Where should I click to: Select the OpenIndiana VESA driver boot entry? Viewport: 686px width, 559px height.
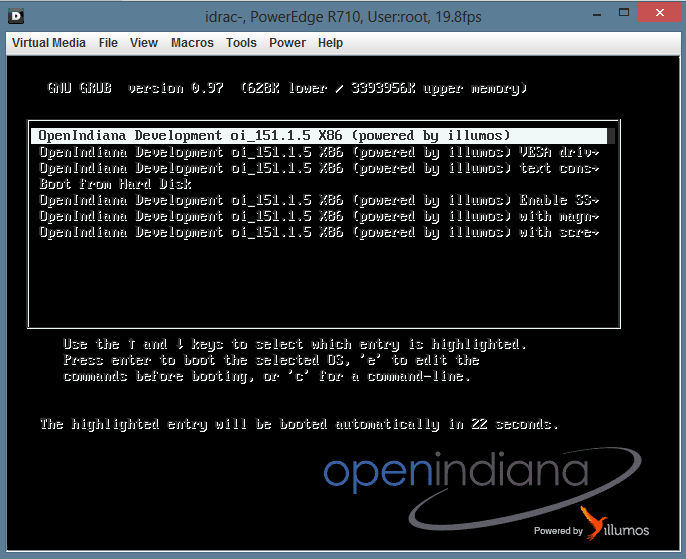coord(319,152)
